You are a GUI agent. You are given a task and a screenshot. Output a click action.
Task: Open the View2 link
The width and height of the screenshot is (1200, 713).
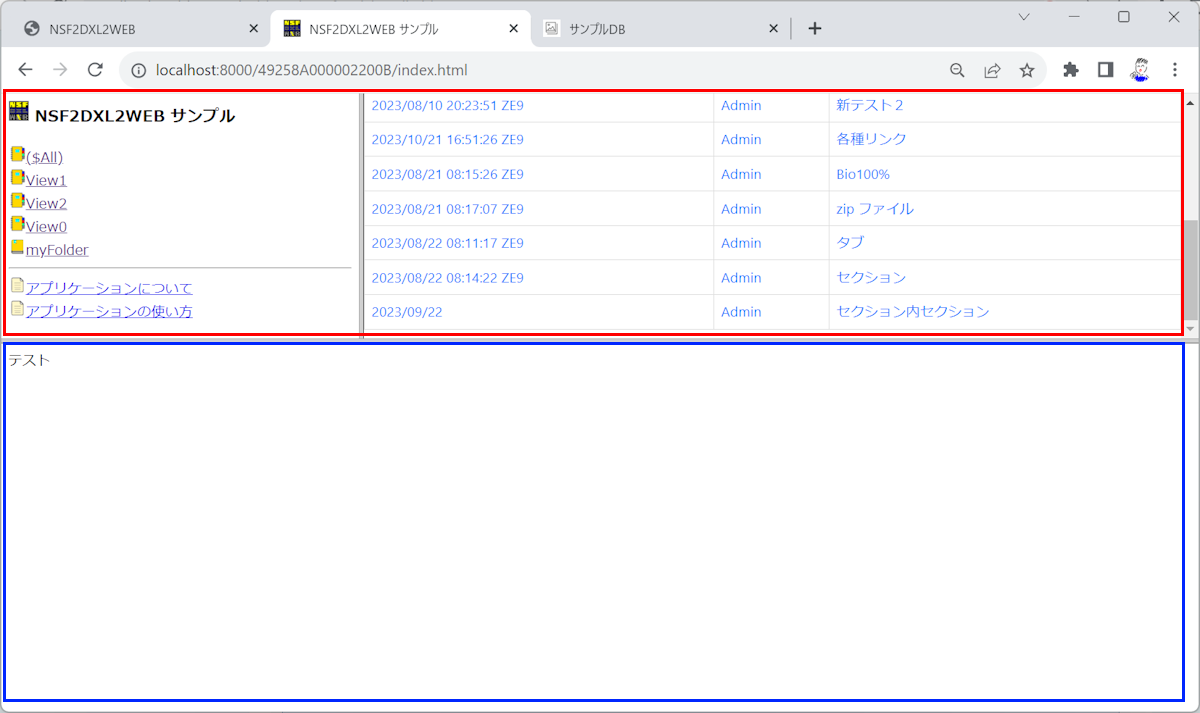46,203
